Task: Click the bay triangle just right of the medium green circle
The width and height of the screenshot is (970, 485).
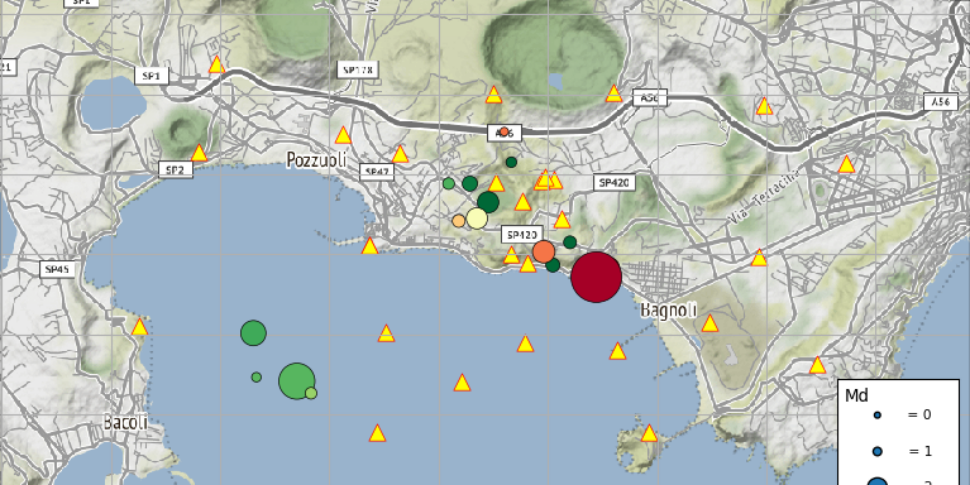Action: point(386,333)
